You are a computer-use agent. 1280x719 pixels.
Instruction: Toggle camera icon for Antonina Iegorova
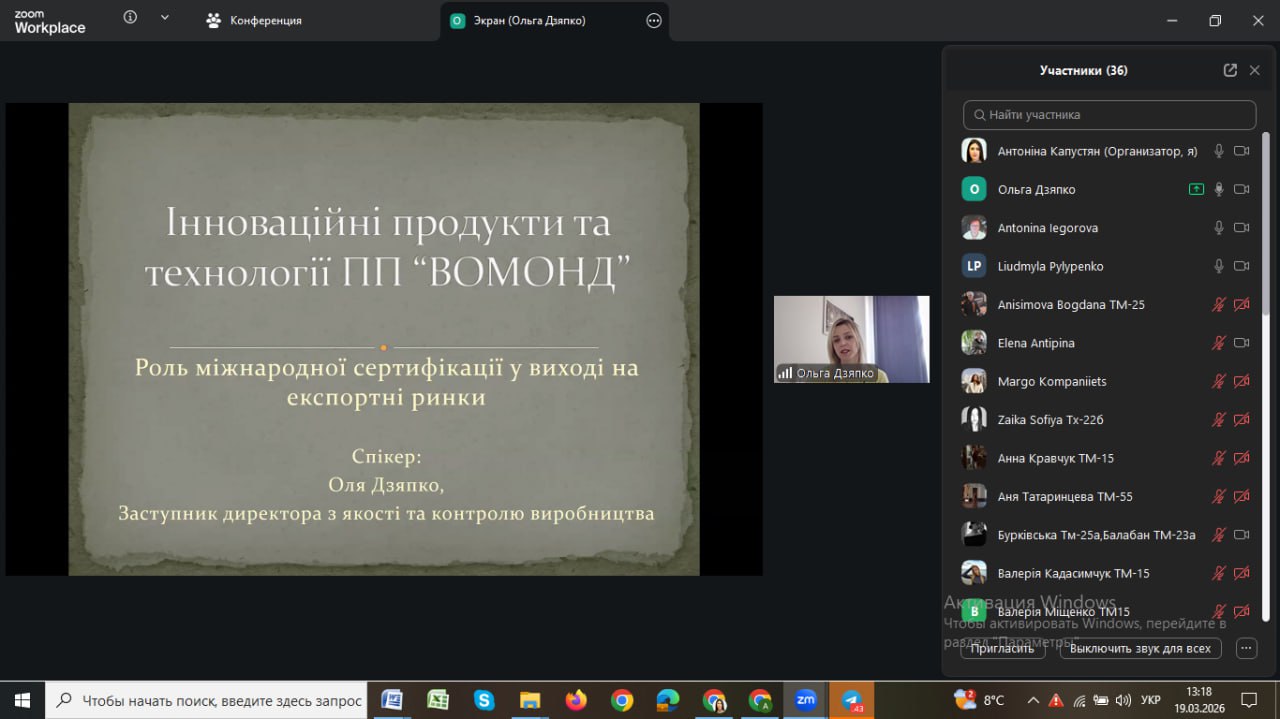pyautogui.click(x=1242, y=228)
